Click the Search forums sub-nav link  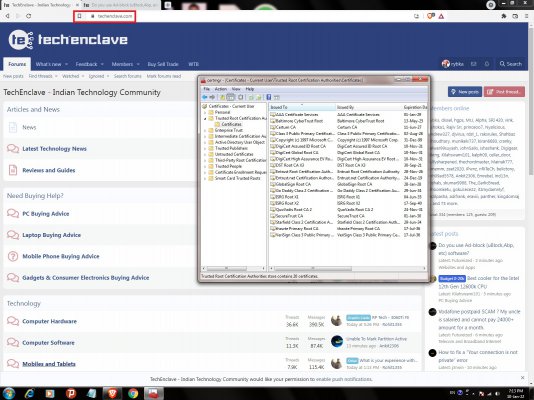click(x=127, y=76)
